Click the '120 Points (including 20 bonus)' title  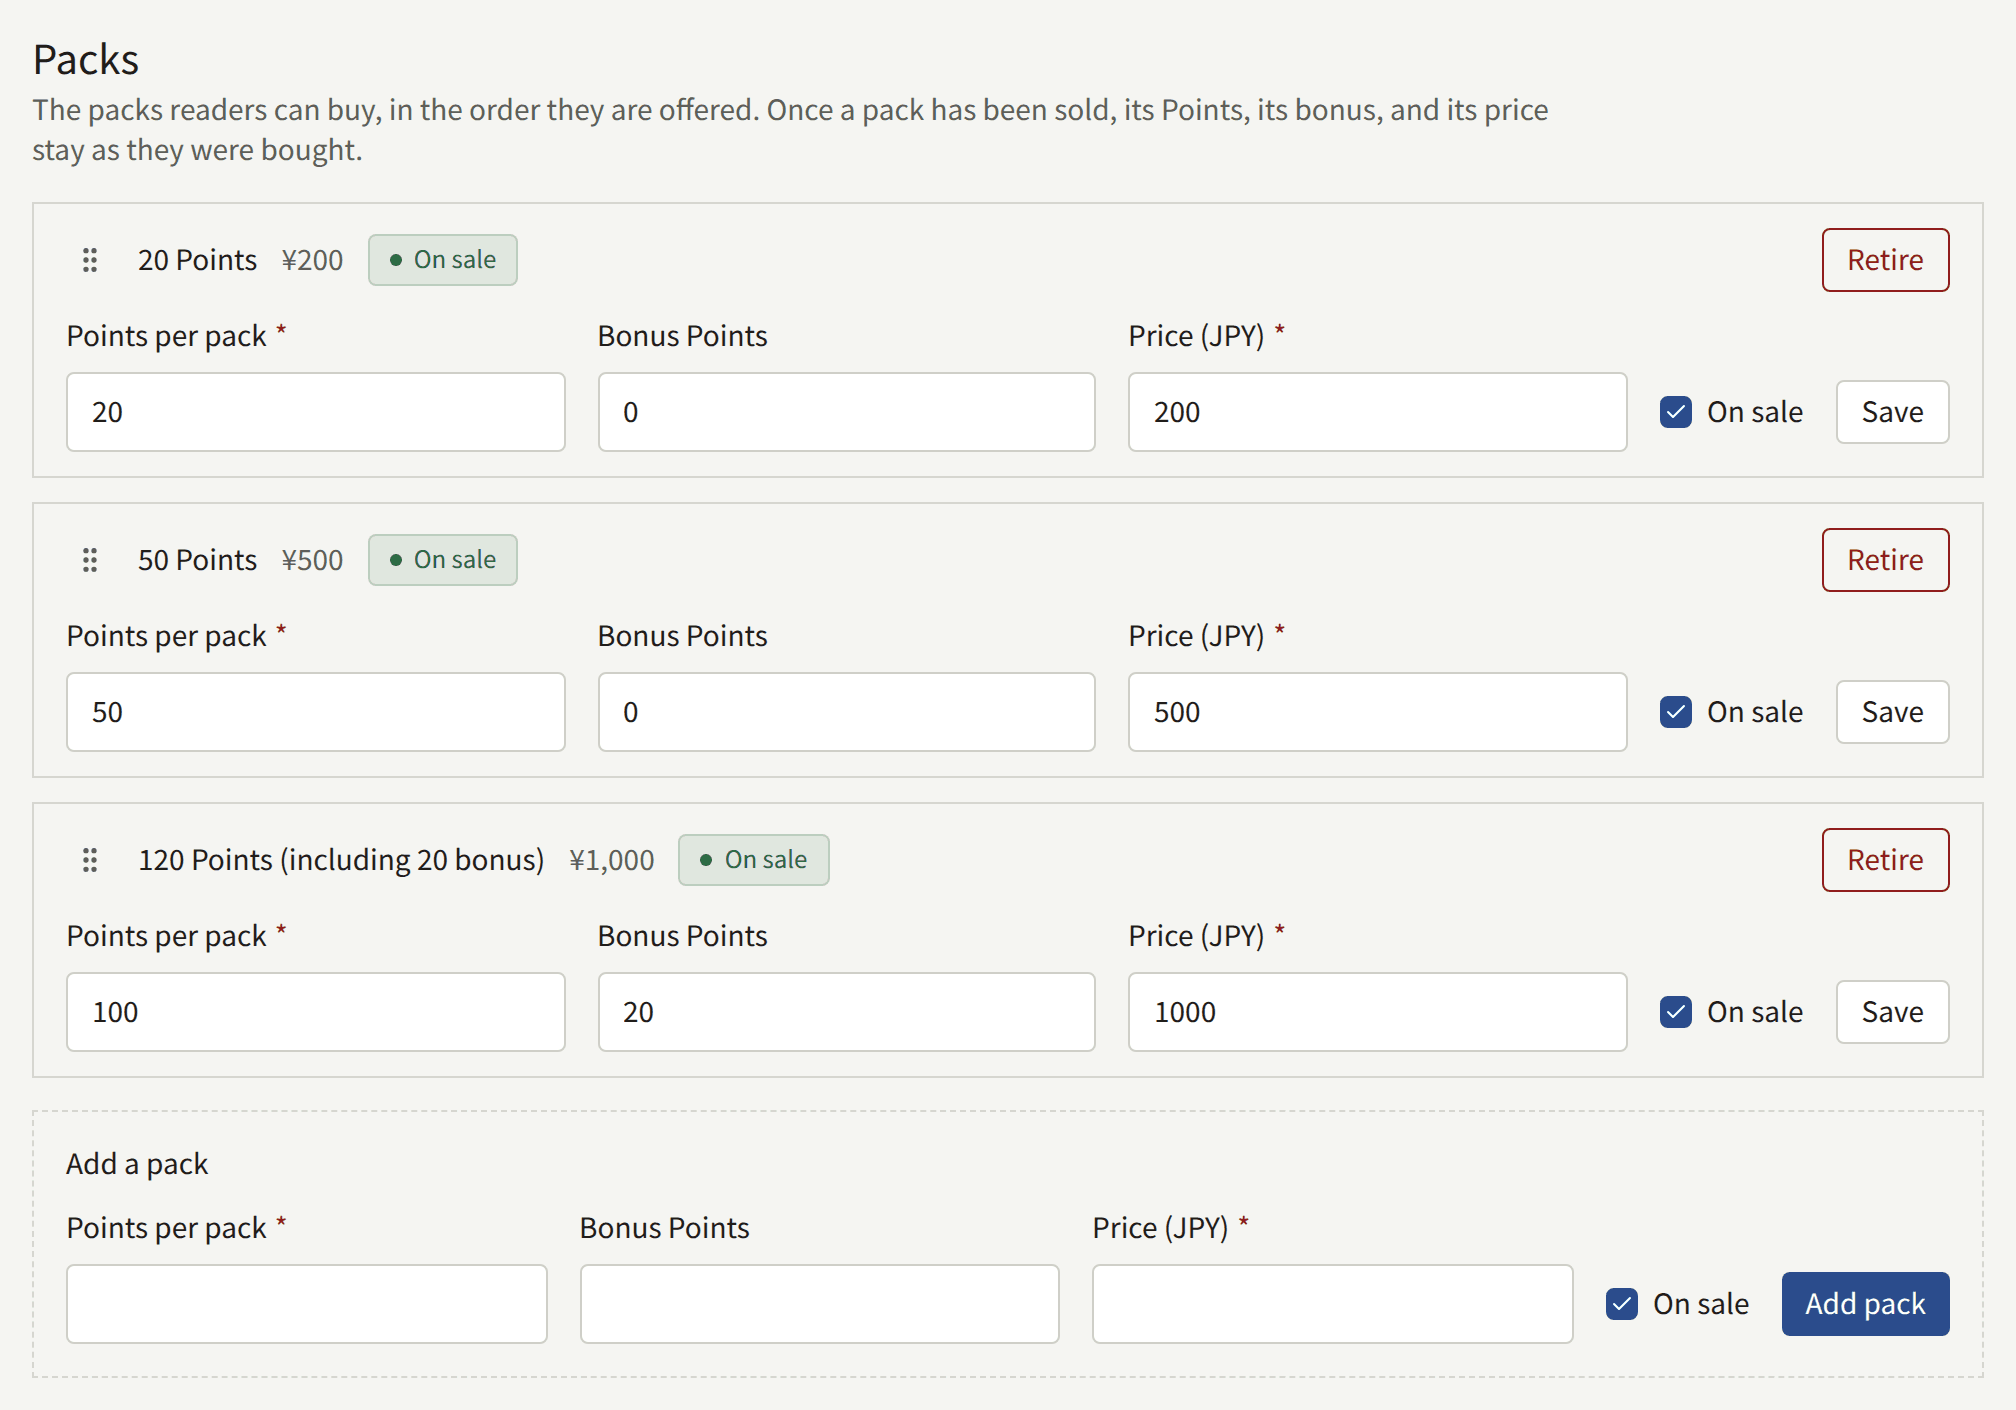pos(341,860)
